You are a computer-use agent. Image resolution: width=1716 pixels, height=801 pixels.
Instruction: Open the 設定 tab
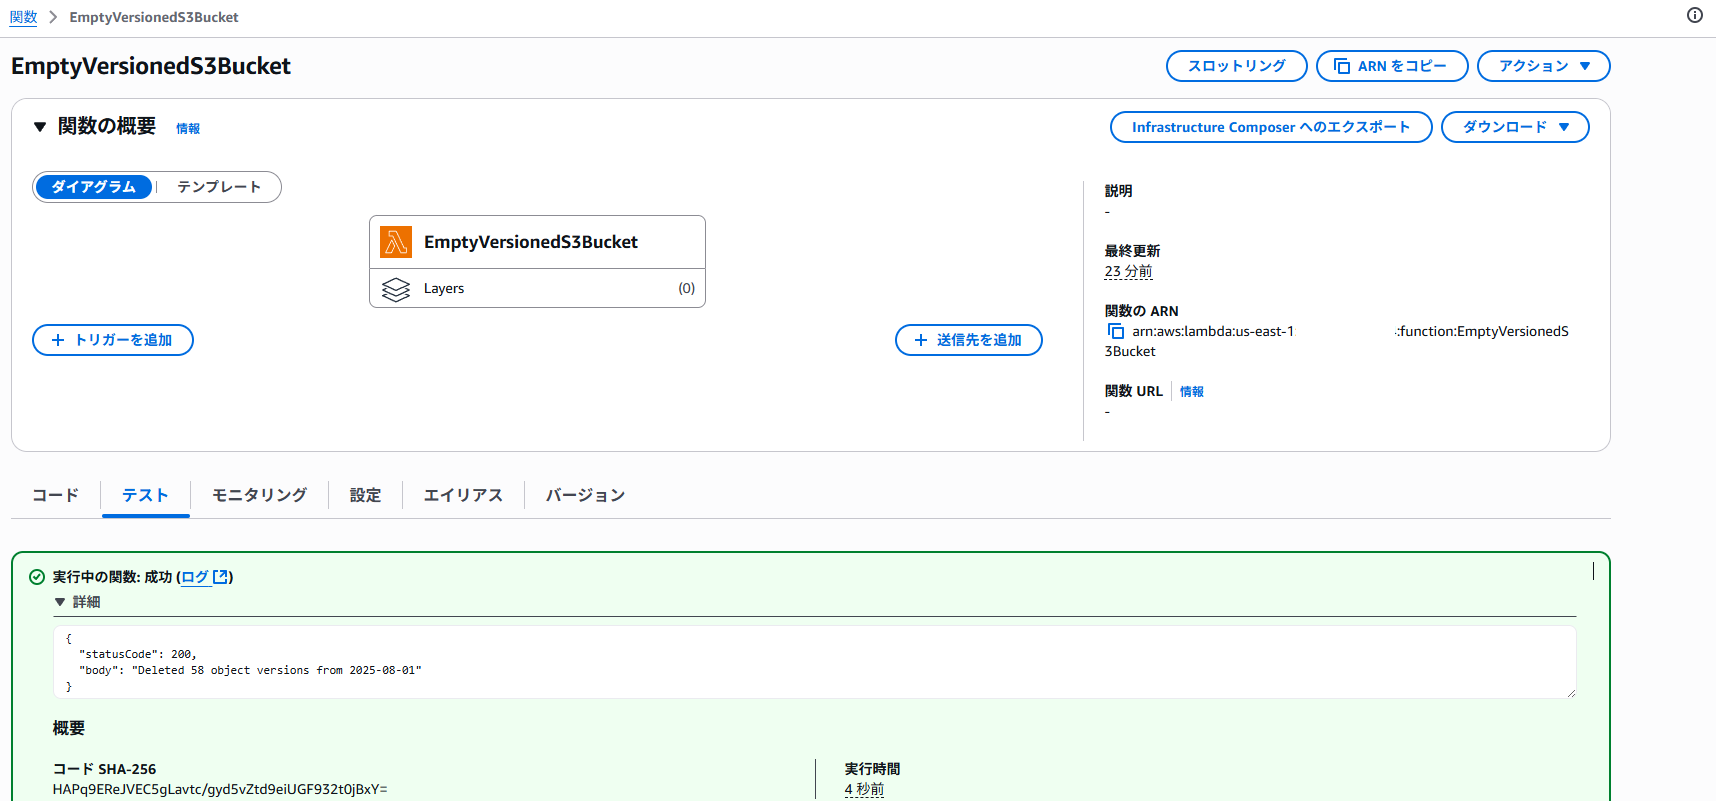pos(365,495)
